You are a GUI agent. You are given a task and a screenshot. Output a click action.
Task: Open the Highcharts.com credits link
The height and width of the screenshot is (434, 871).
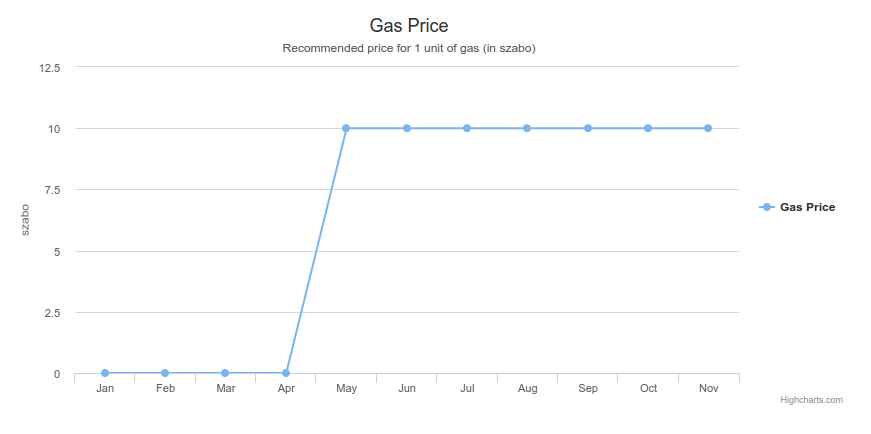811,400
